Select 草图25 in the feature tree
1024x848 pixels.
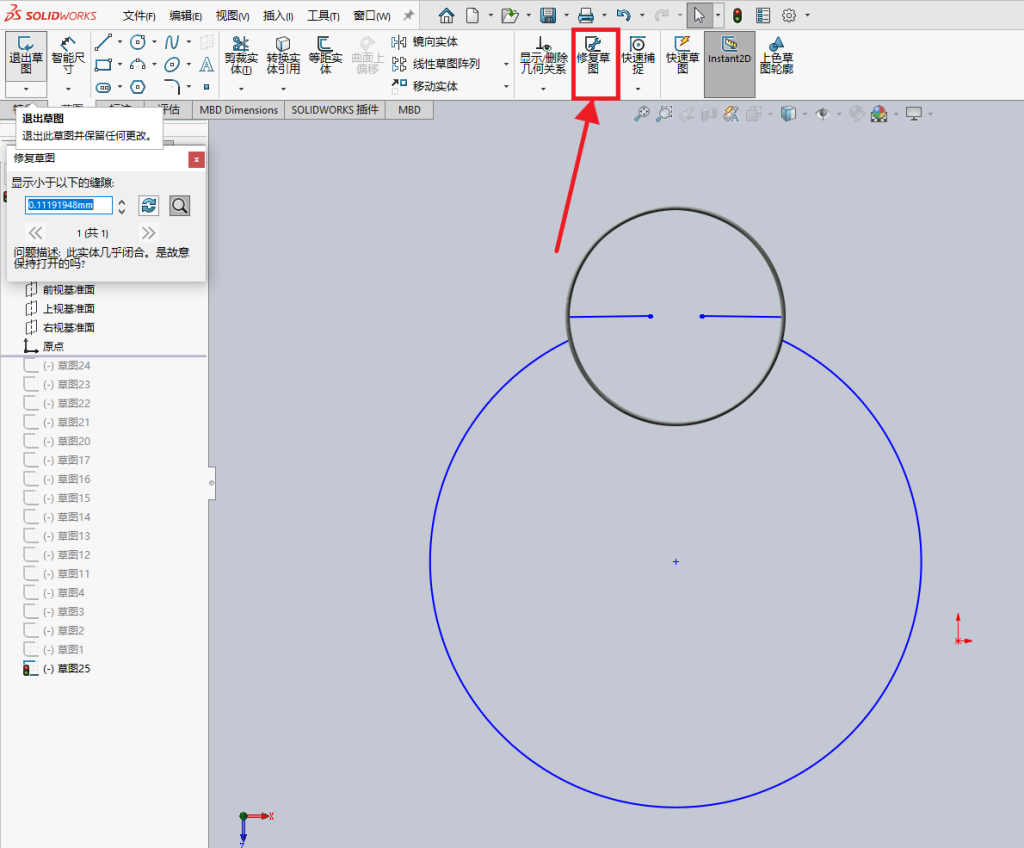point(65,668)
